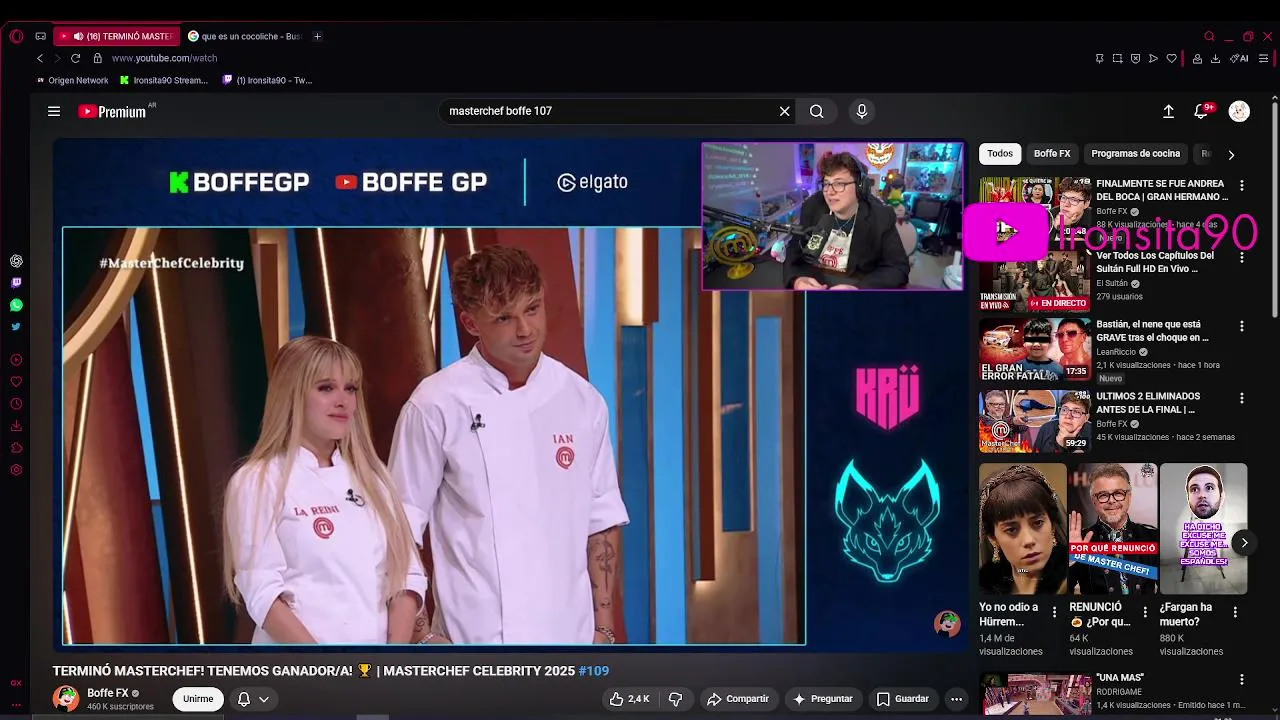Submit search with the magnifier button
The height and width of the screenshot is (720, 1280).
pos(817,111)
